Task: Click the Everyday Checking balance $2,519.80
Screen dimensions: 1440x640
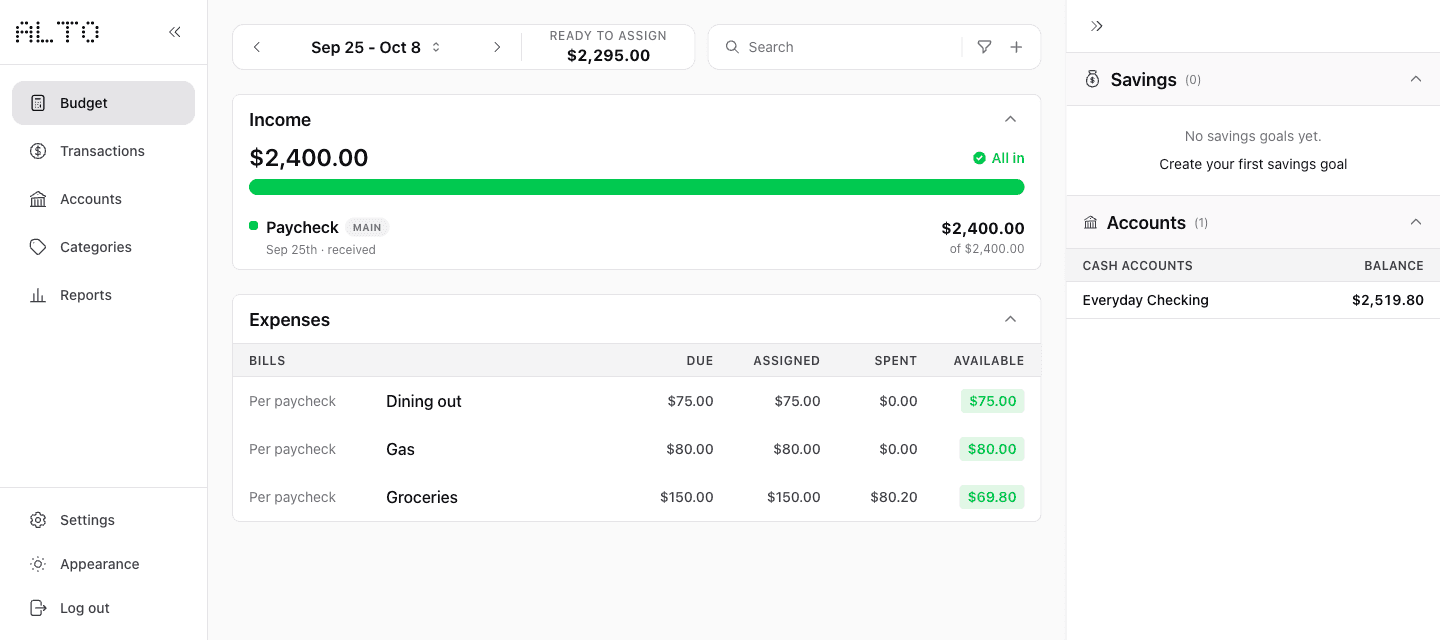Action: [1388, 300]
